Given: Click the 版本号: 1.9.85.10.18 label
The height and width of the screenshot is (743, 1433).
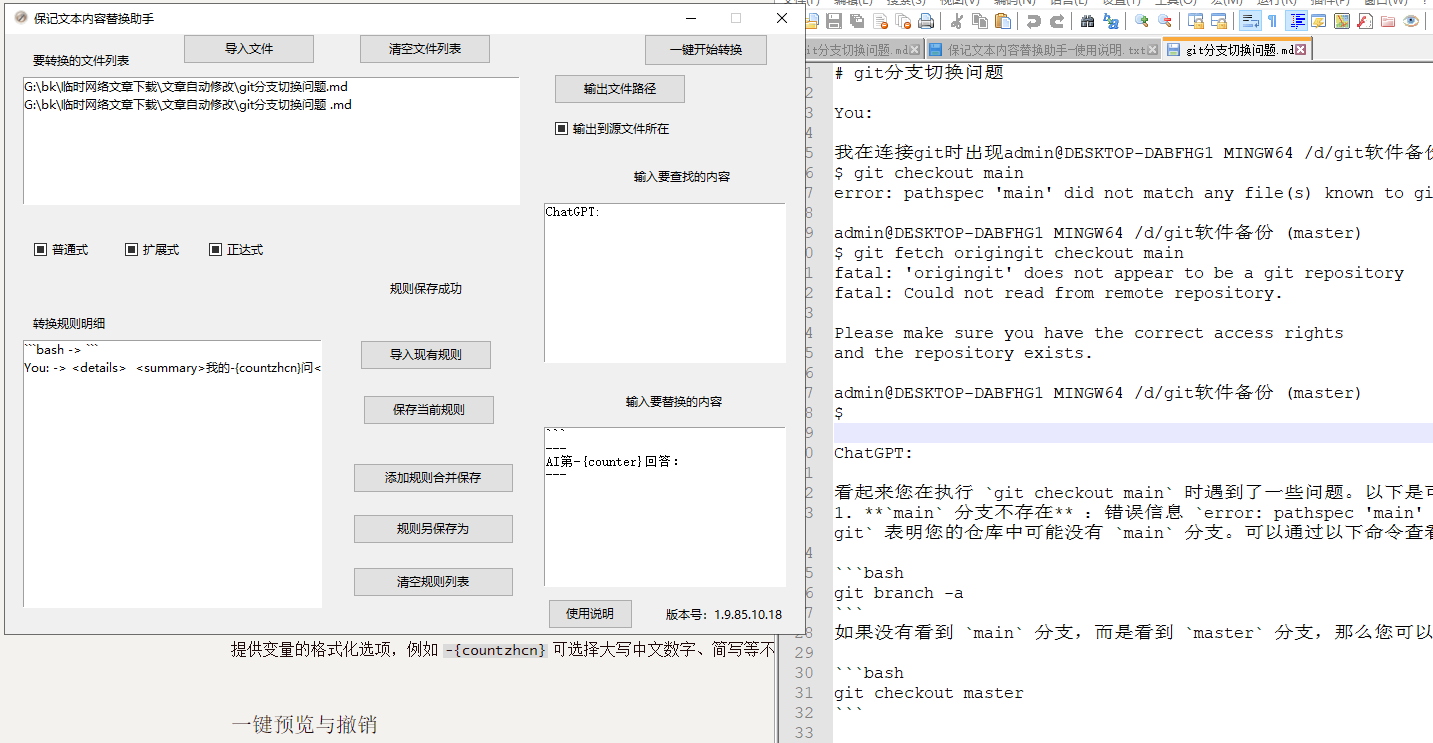Looking at the screenshot, I should click(724, 615).
